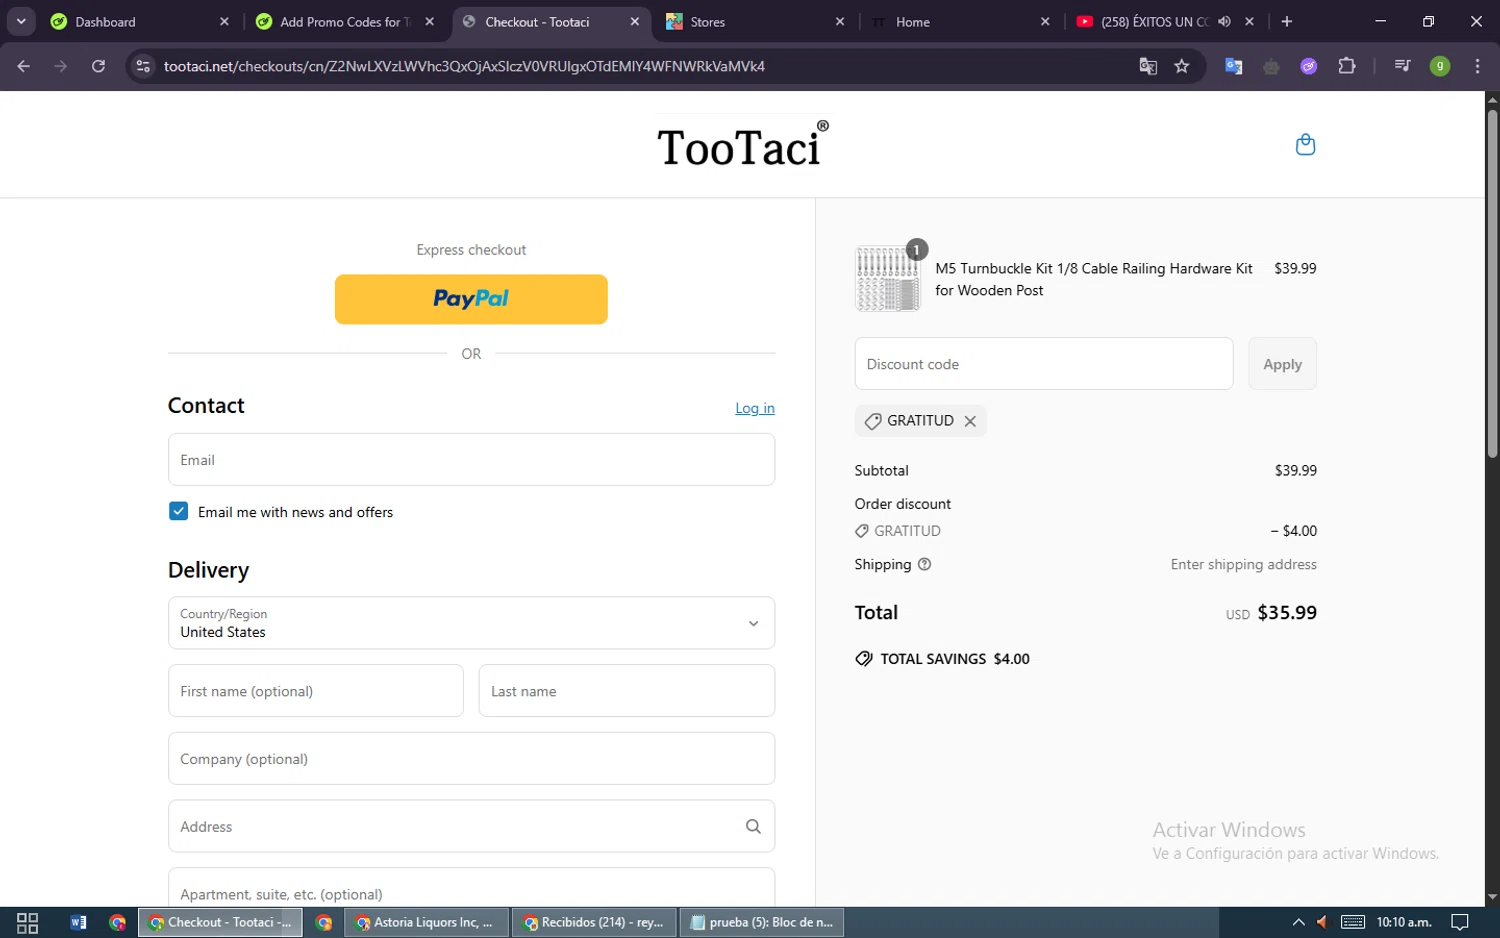Open the tab search dropdown arrow

[21, 21]
